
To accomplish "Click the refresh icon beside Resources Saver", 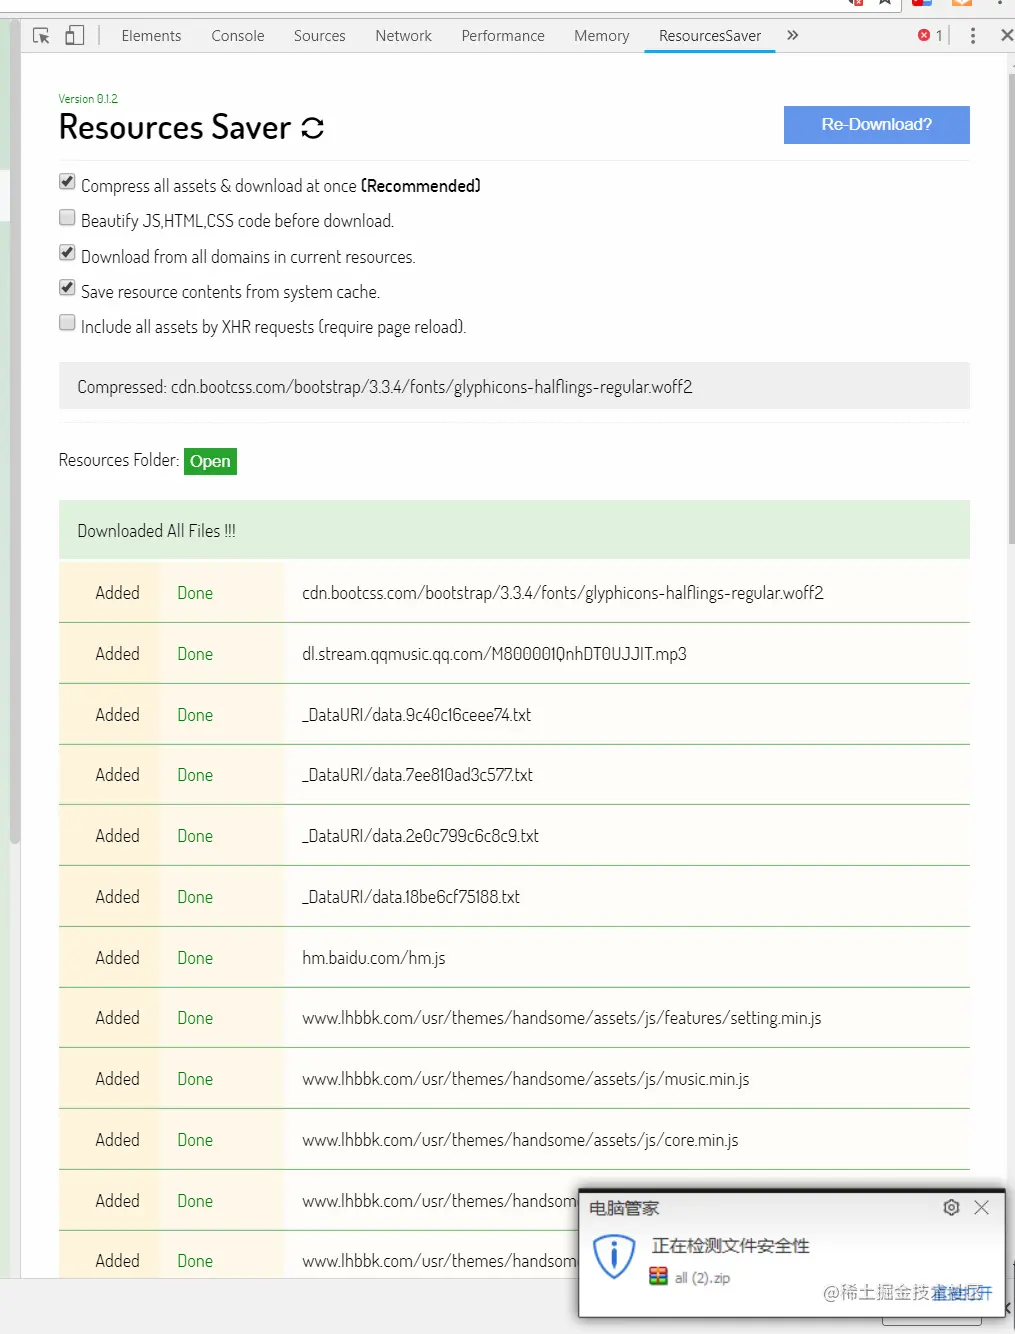I will 313,128.
